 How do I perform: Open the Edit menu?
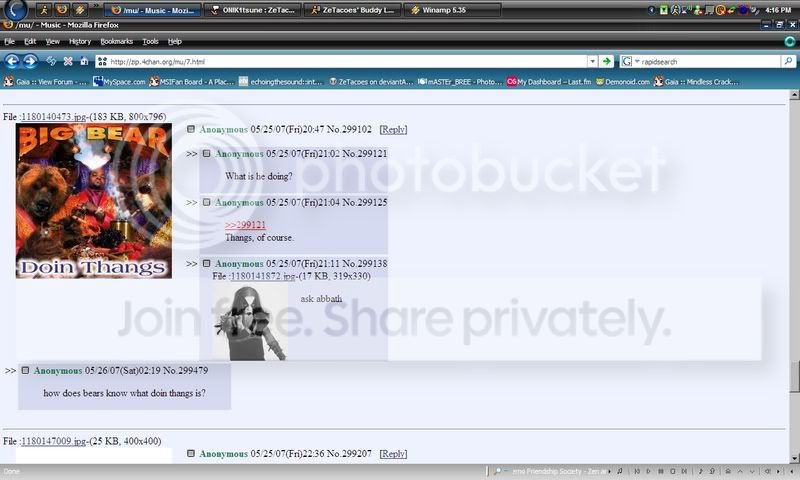30,41
